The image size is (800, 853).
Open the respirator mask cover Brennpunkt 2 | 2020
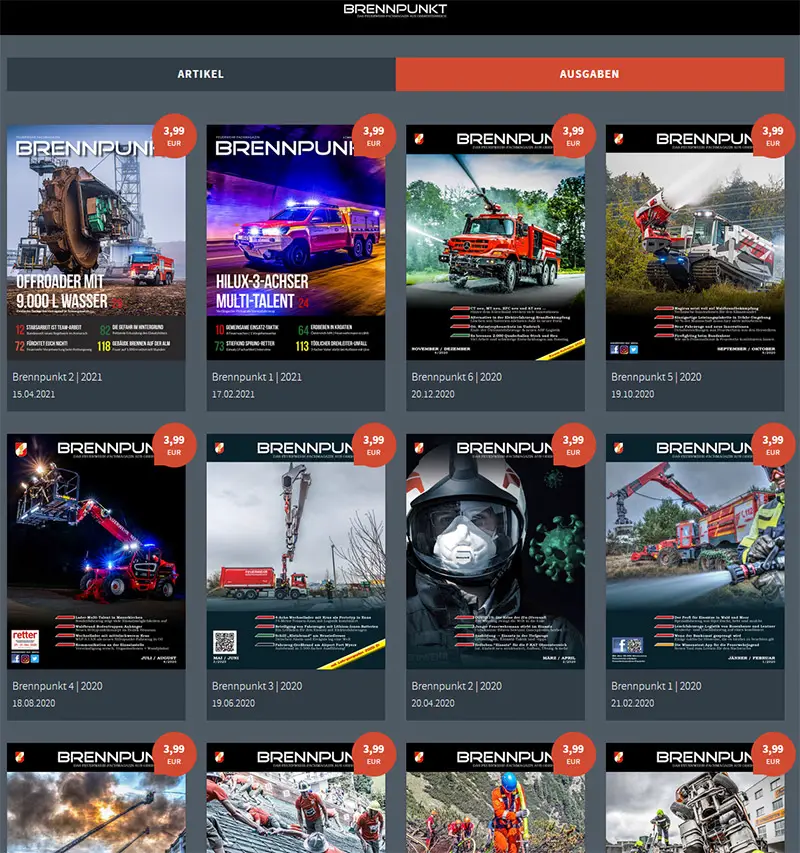495,550
